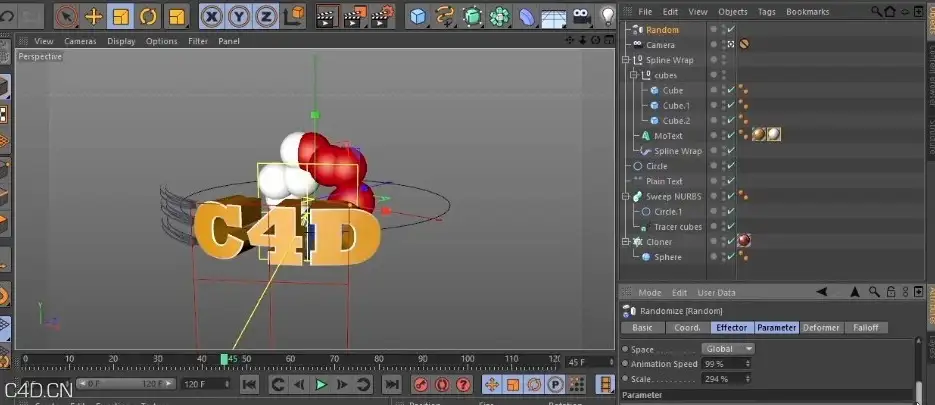Toggle the green enable check of Random
Screen dimensions: 935x405
tap(731, 29)
